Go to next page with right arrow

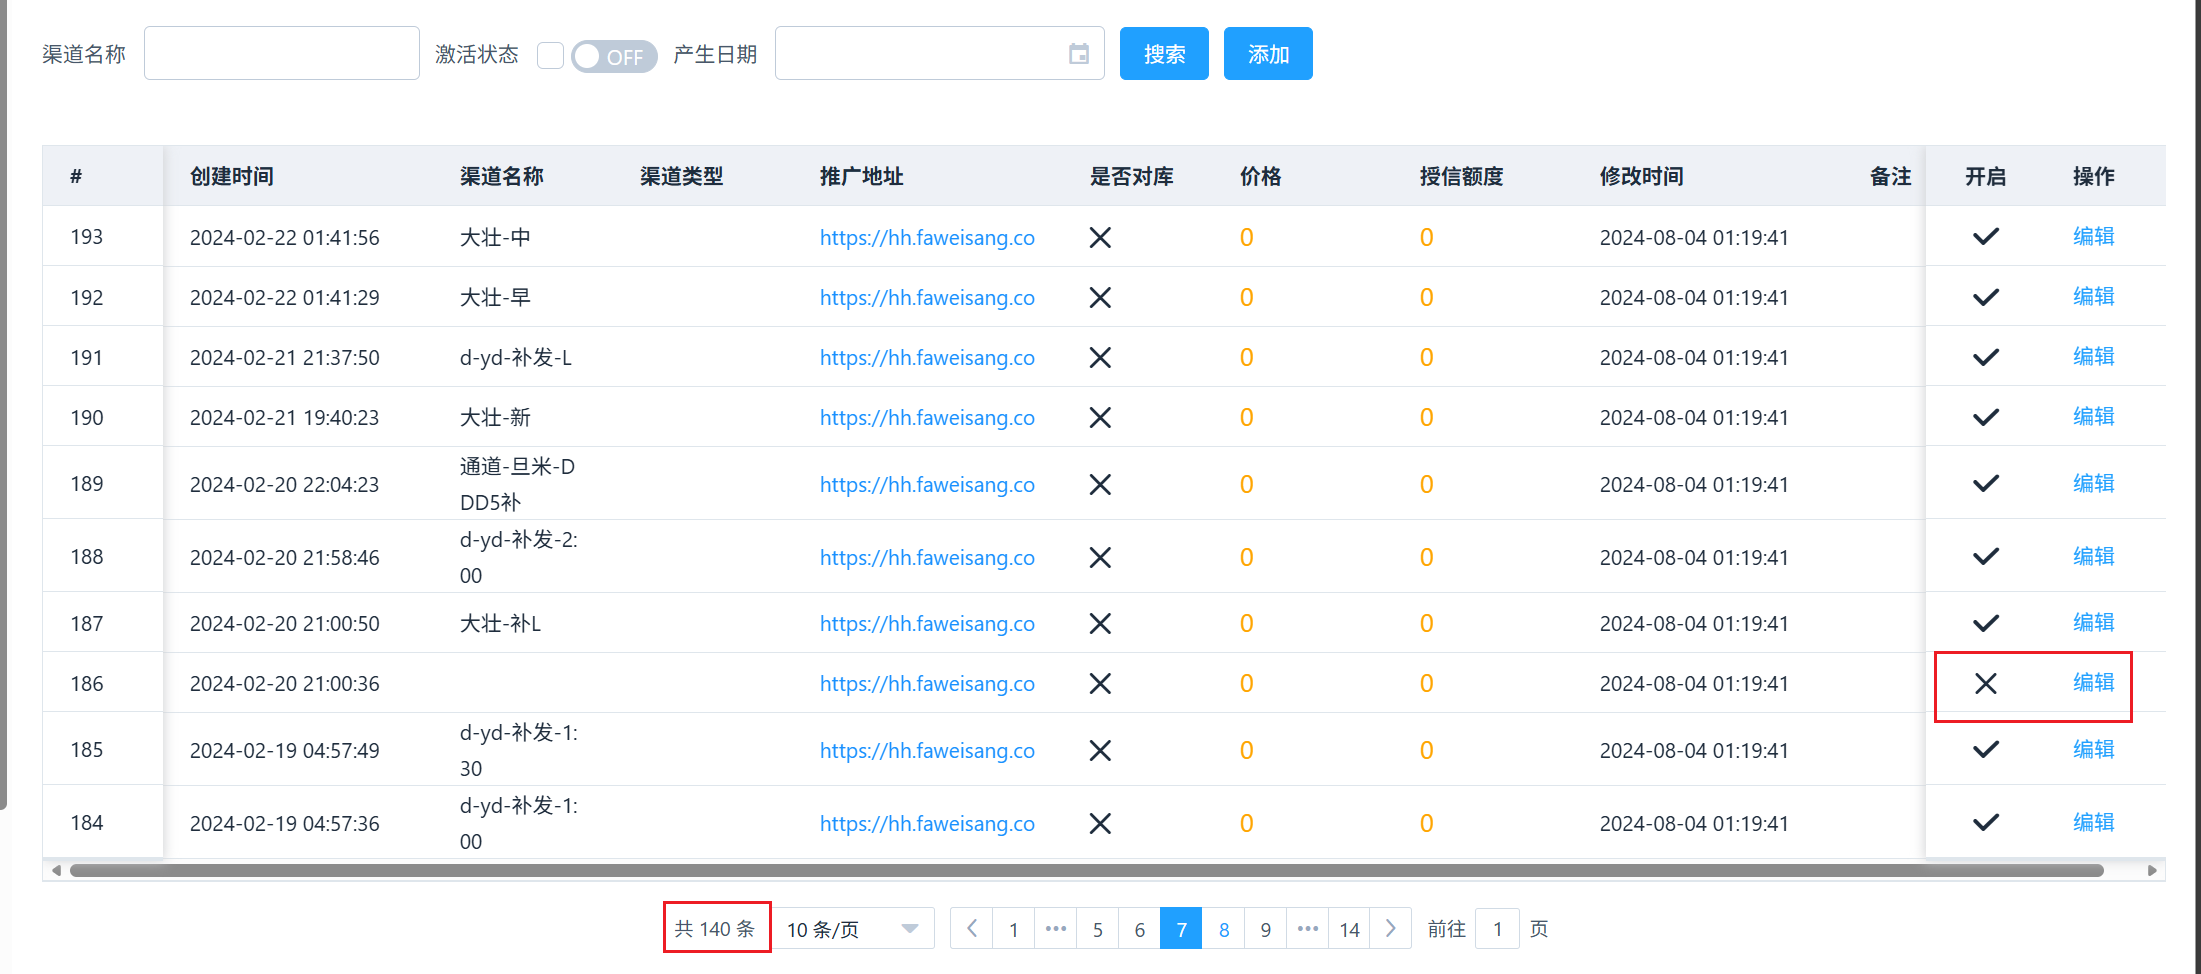(x=1390, y=929)
